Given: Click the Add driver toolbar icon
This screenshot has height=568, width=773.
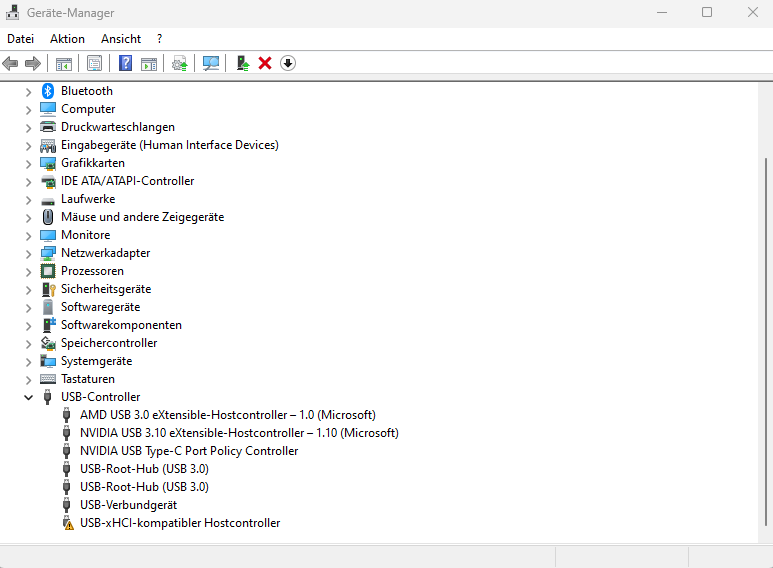Looking at the screenshot, I should (243, 63).
